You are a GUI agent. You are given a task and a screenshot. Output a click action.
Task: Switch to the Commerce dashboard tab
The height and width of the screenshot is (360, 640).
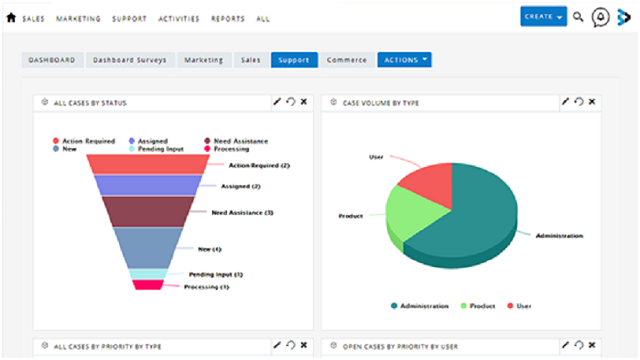click(347, 60)
